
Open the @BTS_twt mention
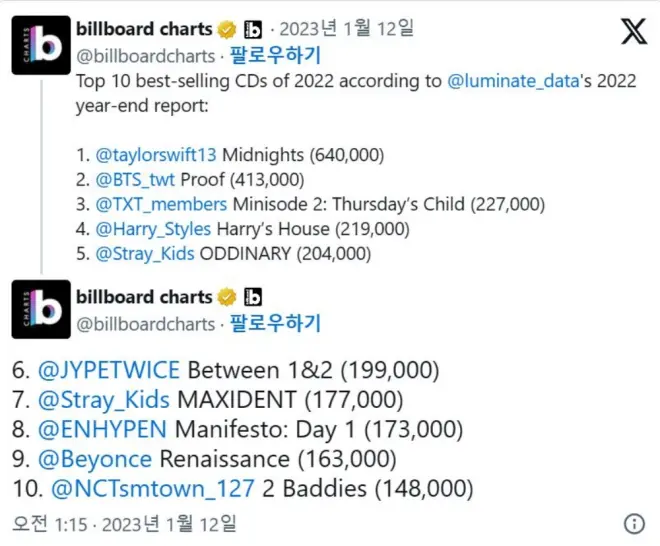(134, 180)
